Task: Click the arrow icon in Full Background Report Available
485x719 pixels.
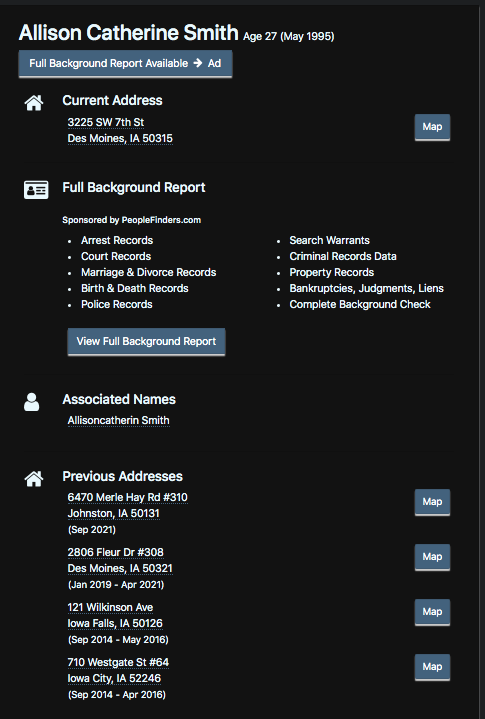Action: 198,63
